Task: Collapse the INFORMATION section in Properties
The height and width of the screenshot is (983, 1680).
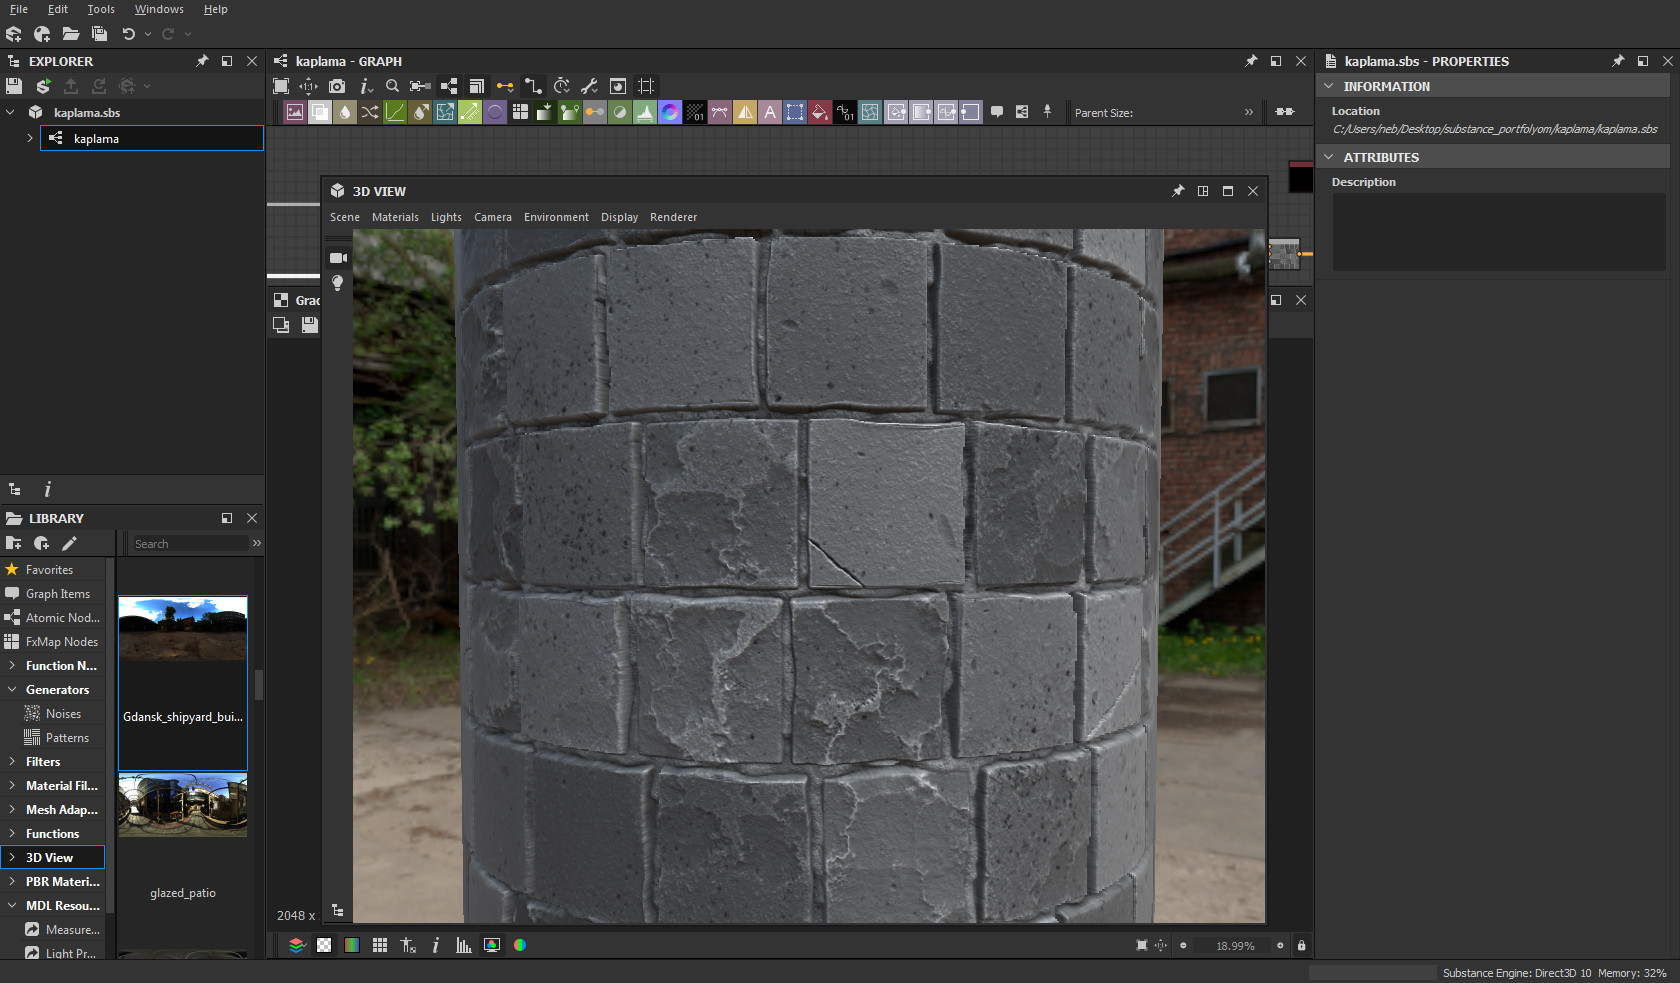Action: coord(1330,86)
